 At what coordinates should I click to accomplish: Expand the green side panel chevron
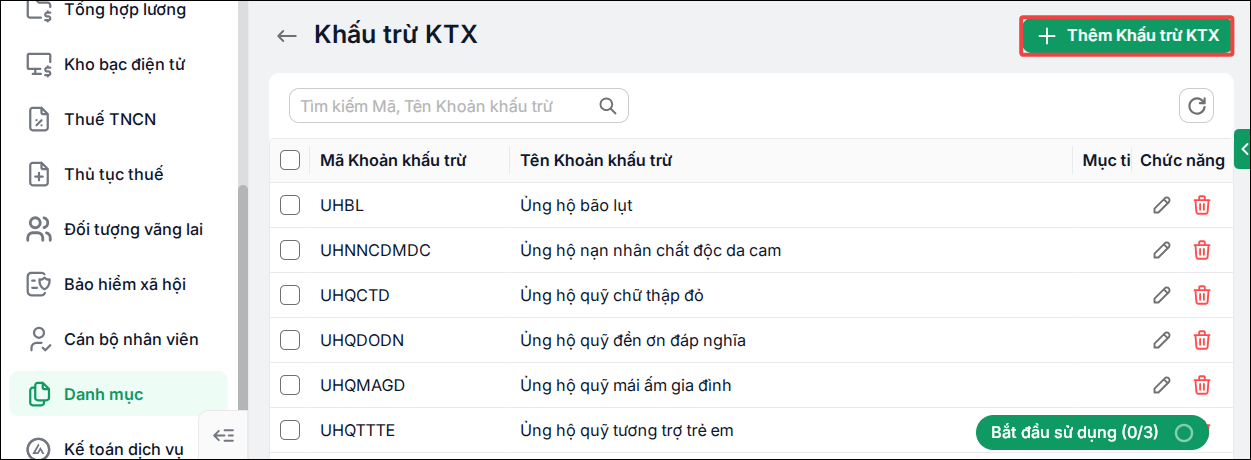(1244, 149)
